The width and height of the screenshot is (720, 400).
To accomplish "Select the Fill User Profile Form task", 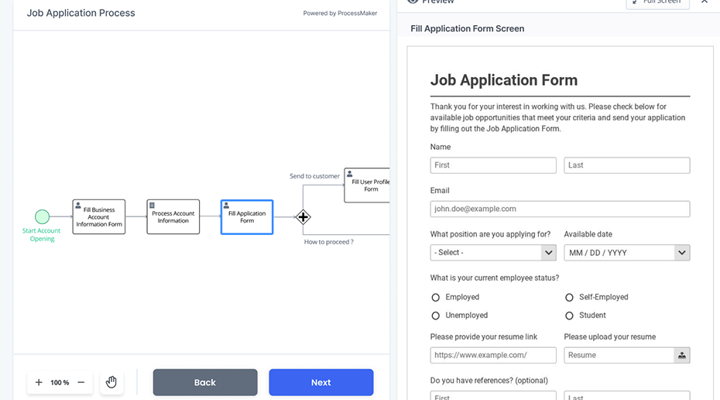I will 366,184.
